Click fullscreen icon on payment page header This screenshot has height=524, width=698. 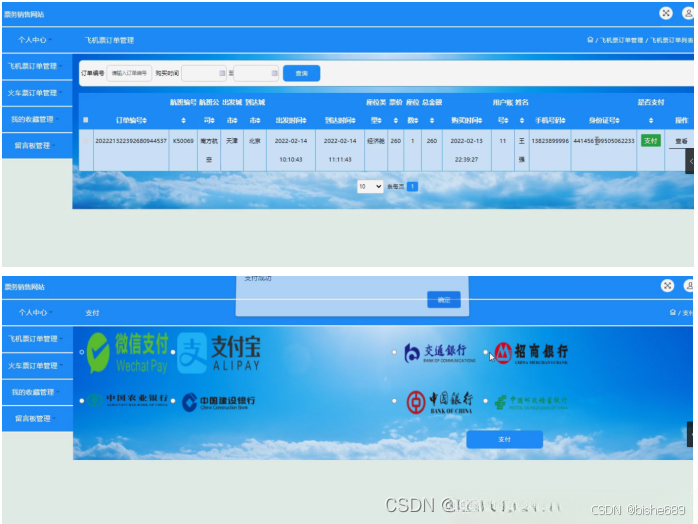coord(667,286)
